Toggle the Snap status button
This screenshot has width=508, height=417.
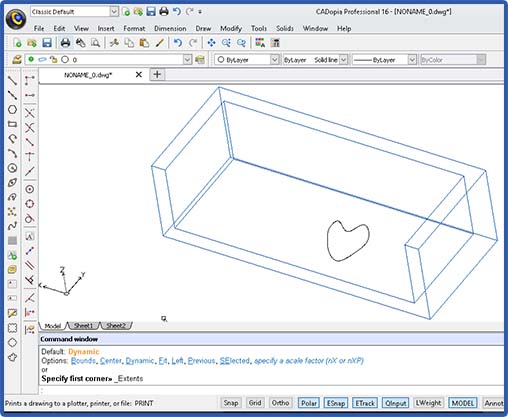[230, 403]
